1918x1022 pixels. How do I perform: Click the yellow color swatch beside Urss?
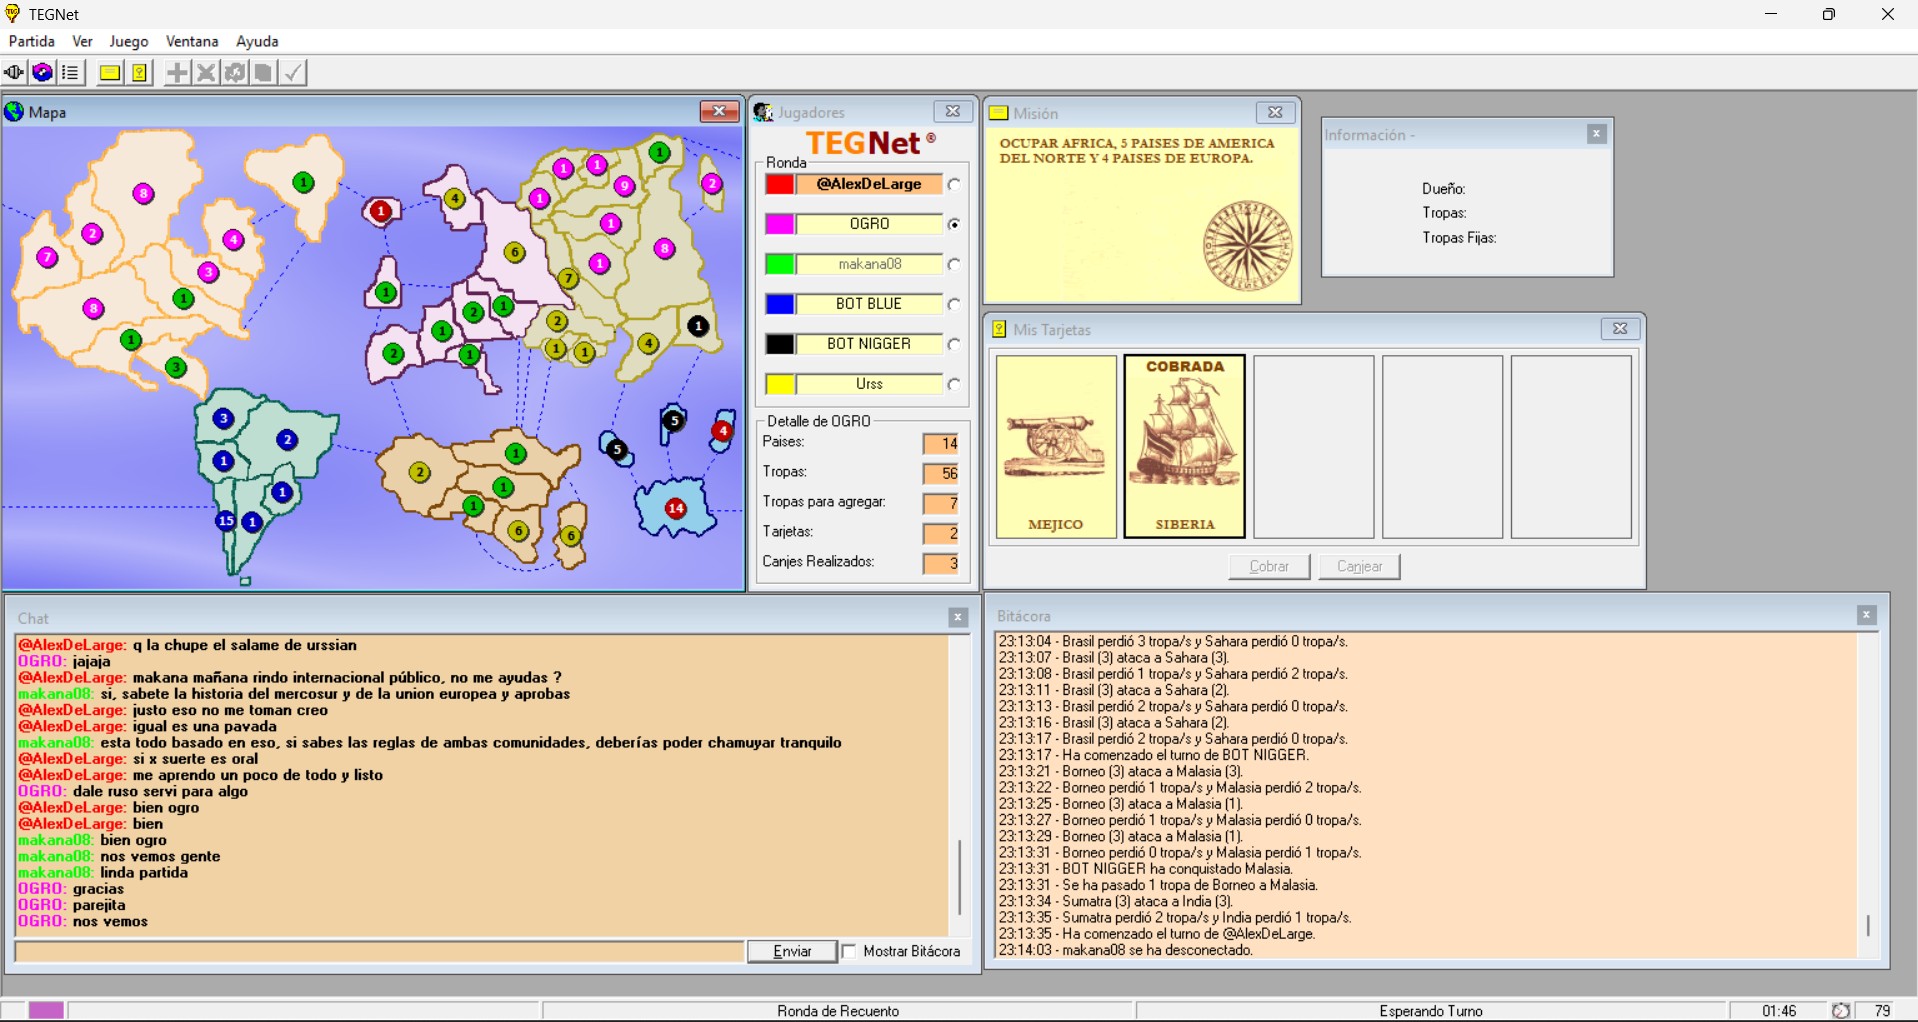(x=780, y=384)
